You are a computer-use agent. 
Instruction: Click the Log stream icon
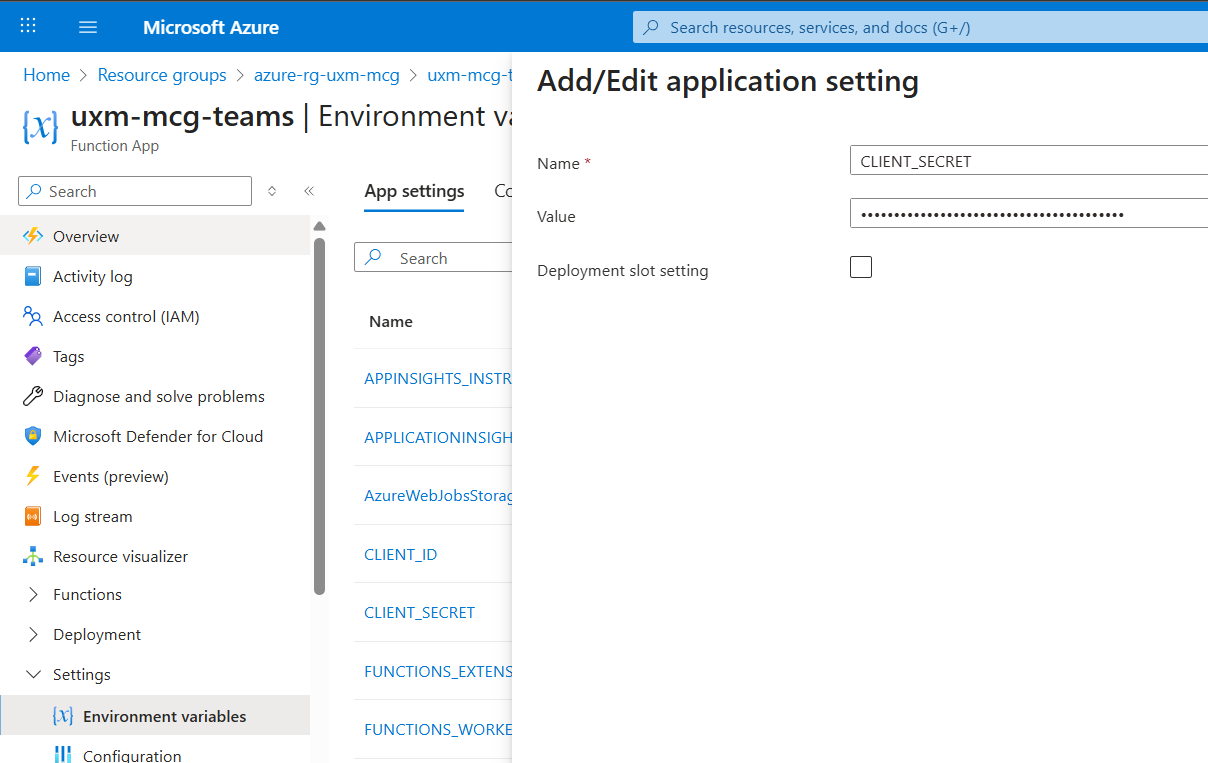(33, 517)
